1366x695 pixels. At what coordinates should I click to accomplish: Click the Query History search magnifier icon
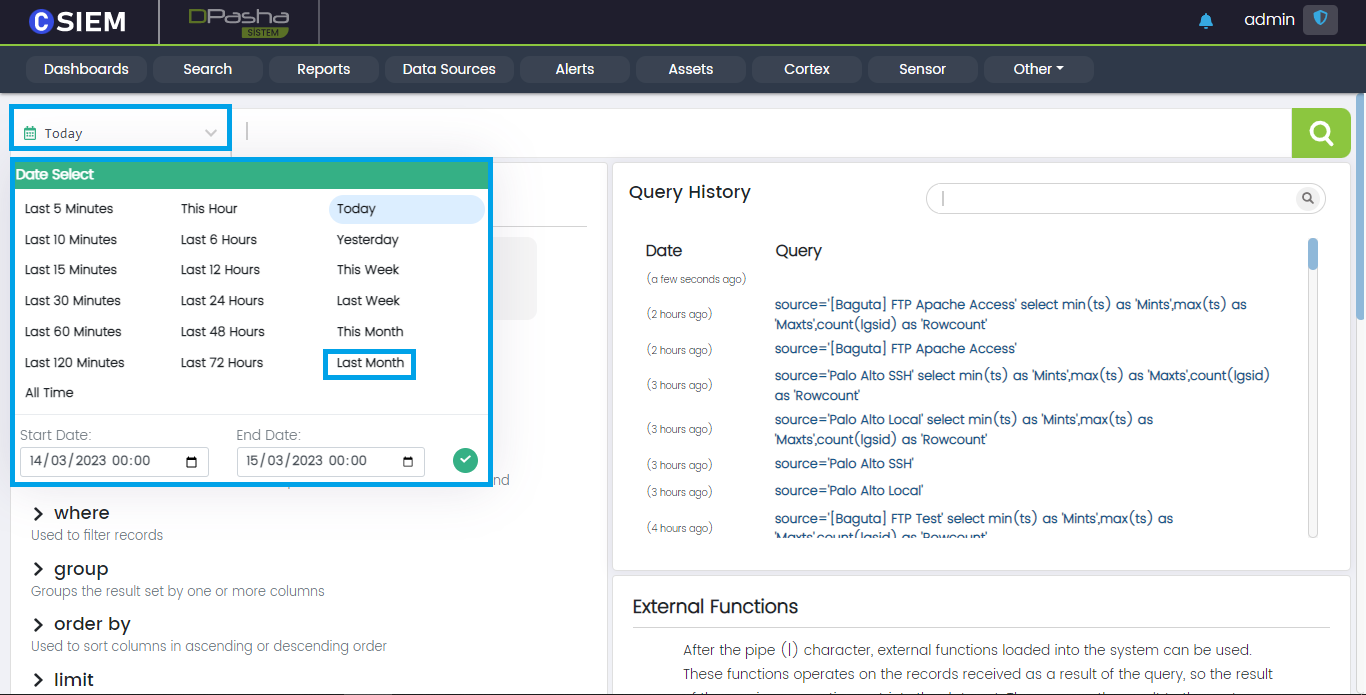[1307, 199]
